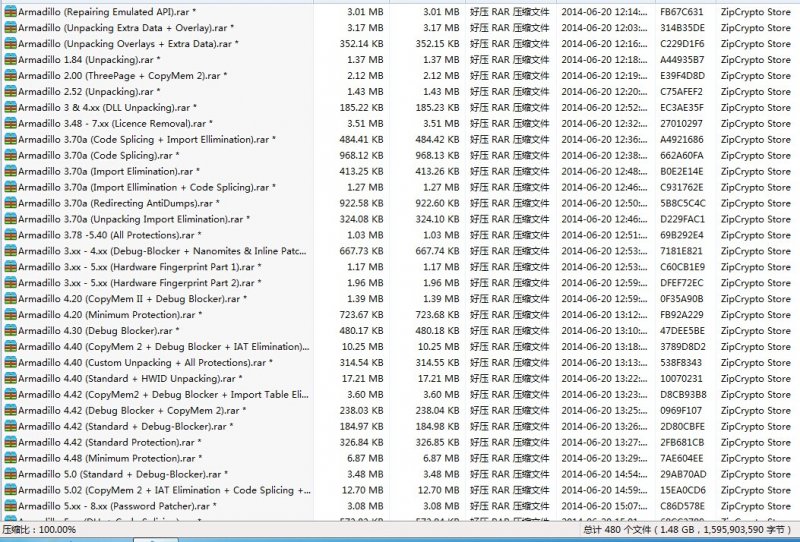
Task: Click the CRC value 27010297
Action: pos(681,124)
